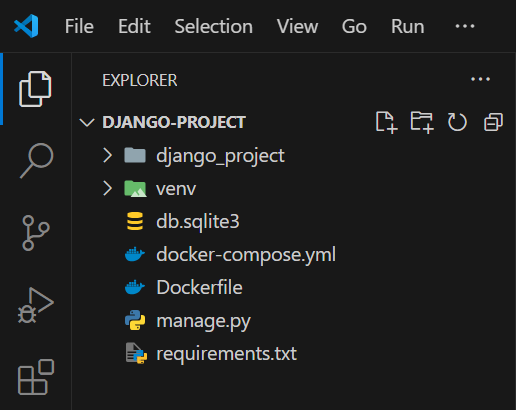Create a new folder in DJANGO-PROJECT
Screen dimensions: 516x410
(x=422, y=122)
